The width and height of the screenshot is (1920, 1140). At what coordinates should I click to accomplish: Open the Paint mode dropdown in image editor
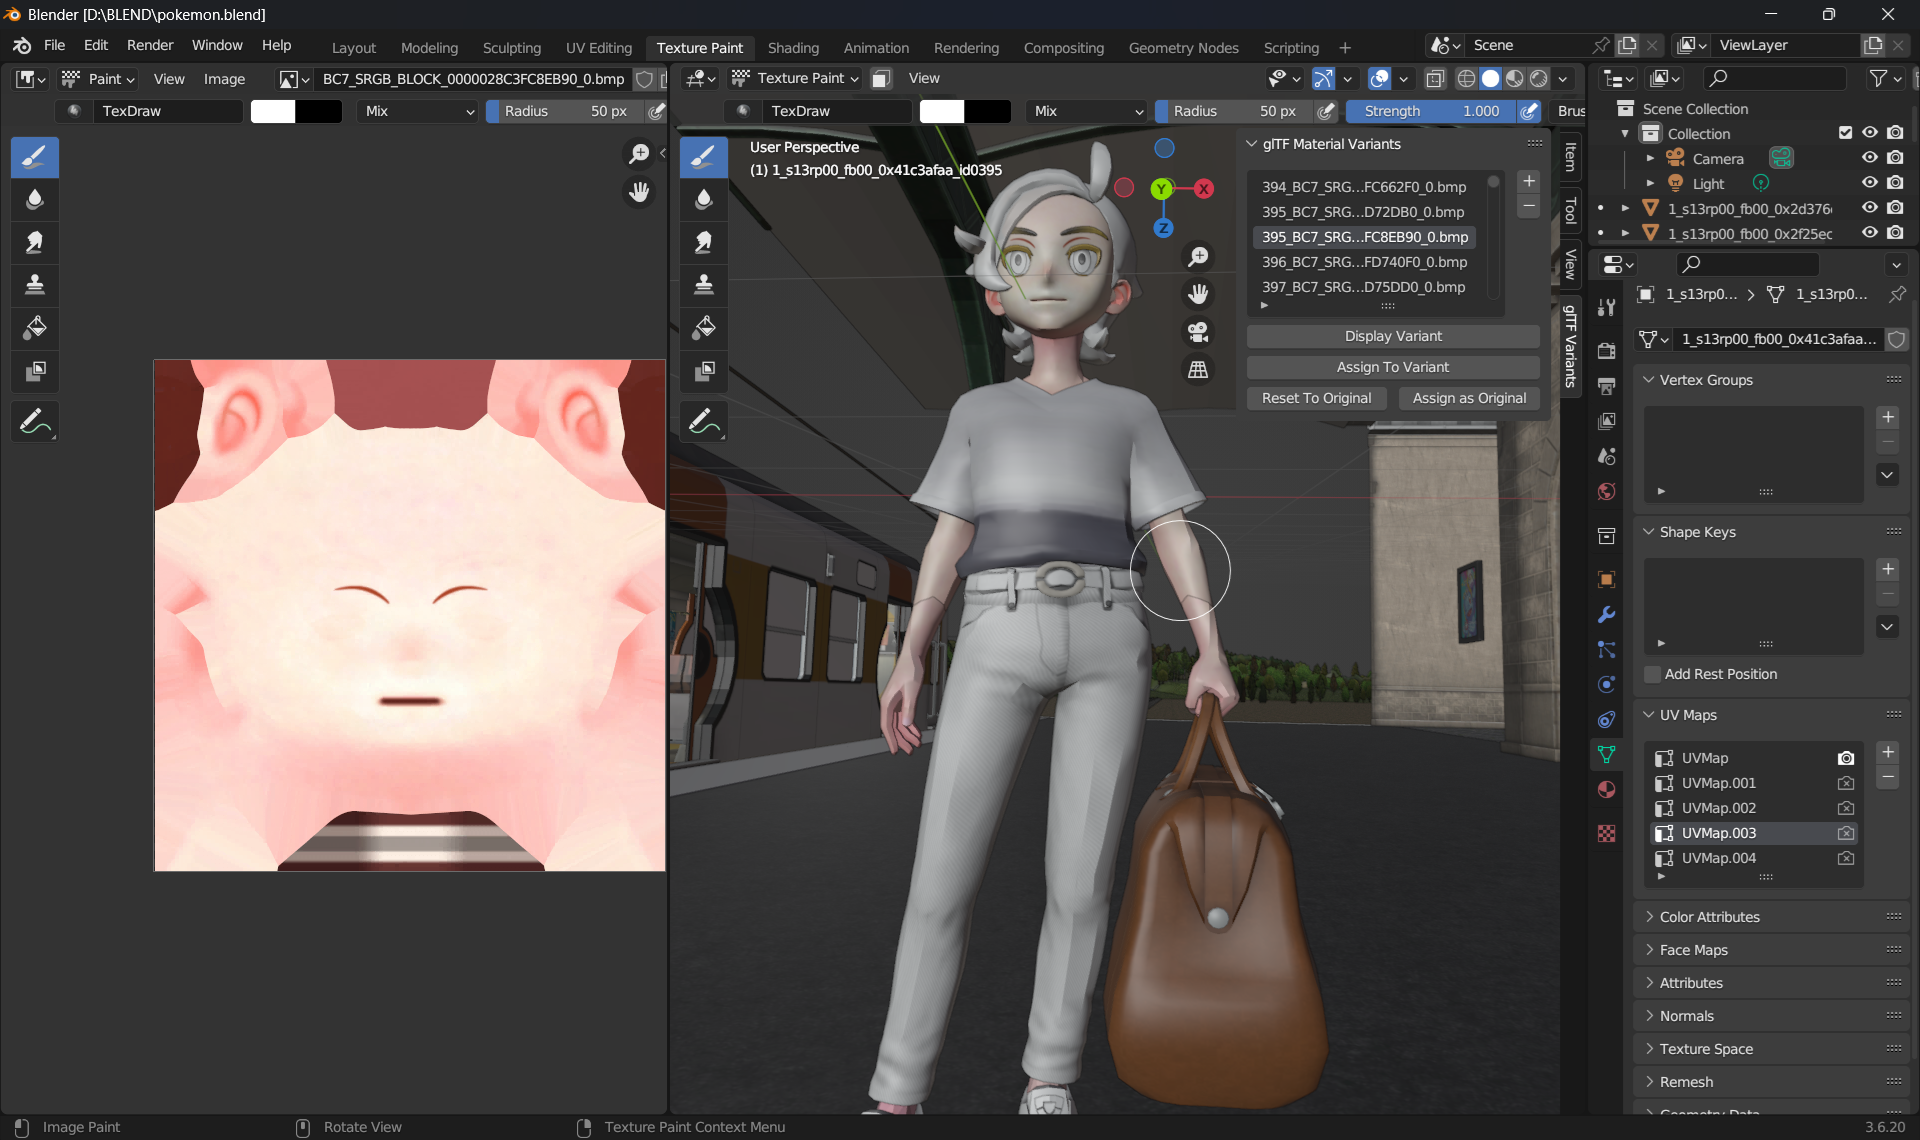click(x=98, y=79)
